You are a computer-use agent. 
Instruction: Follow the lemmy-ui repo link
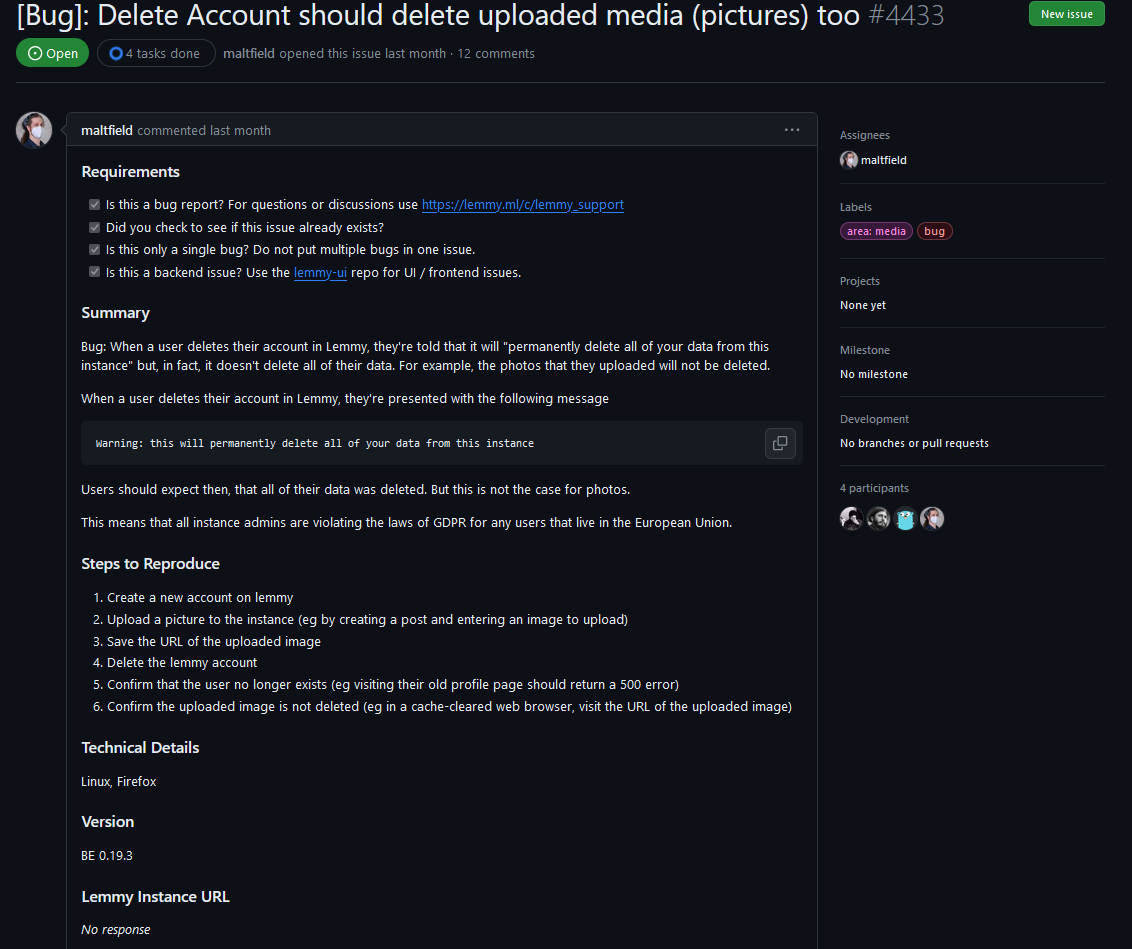click(320, 273)
